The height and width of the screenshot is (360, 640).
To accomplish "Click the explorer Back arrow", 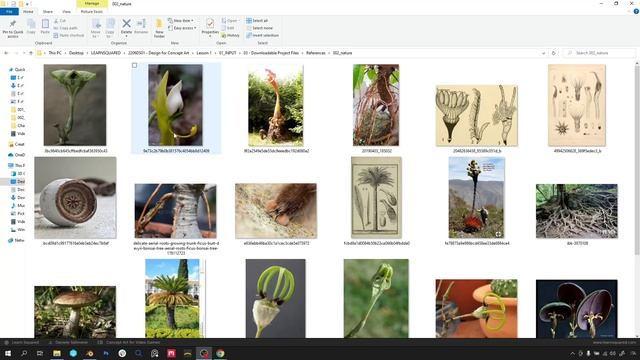I will 6,53.
